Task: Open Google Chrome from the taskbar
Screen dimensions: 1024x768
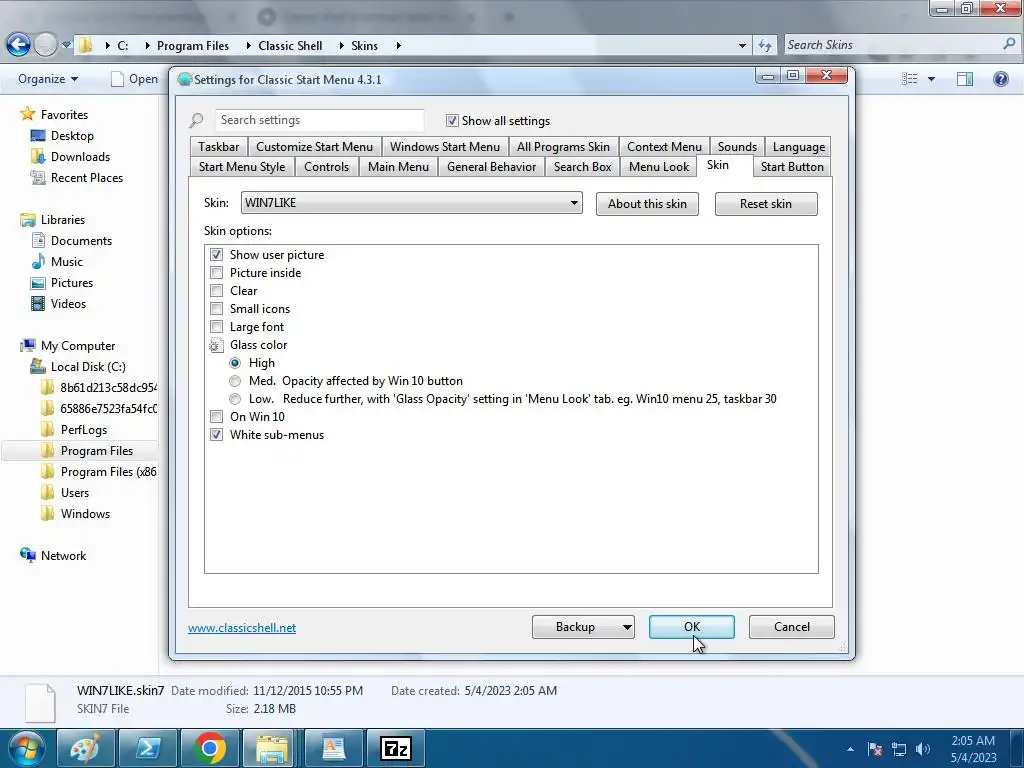Action: (x=209, y=748)
